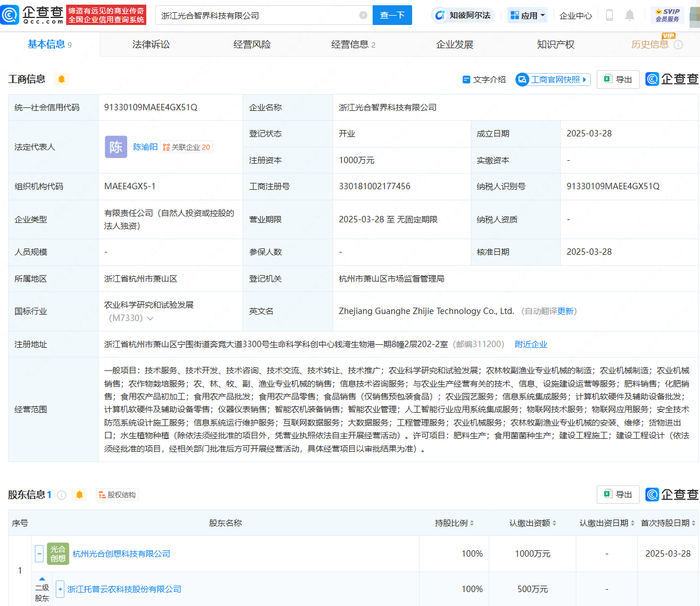Click the info circle next to 股东信息
Viewport: 700px width, 606px height.
point(62,495)
